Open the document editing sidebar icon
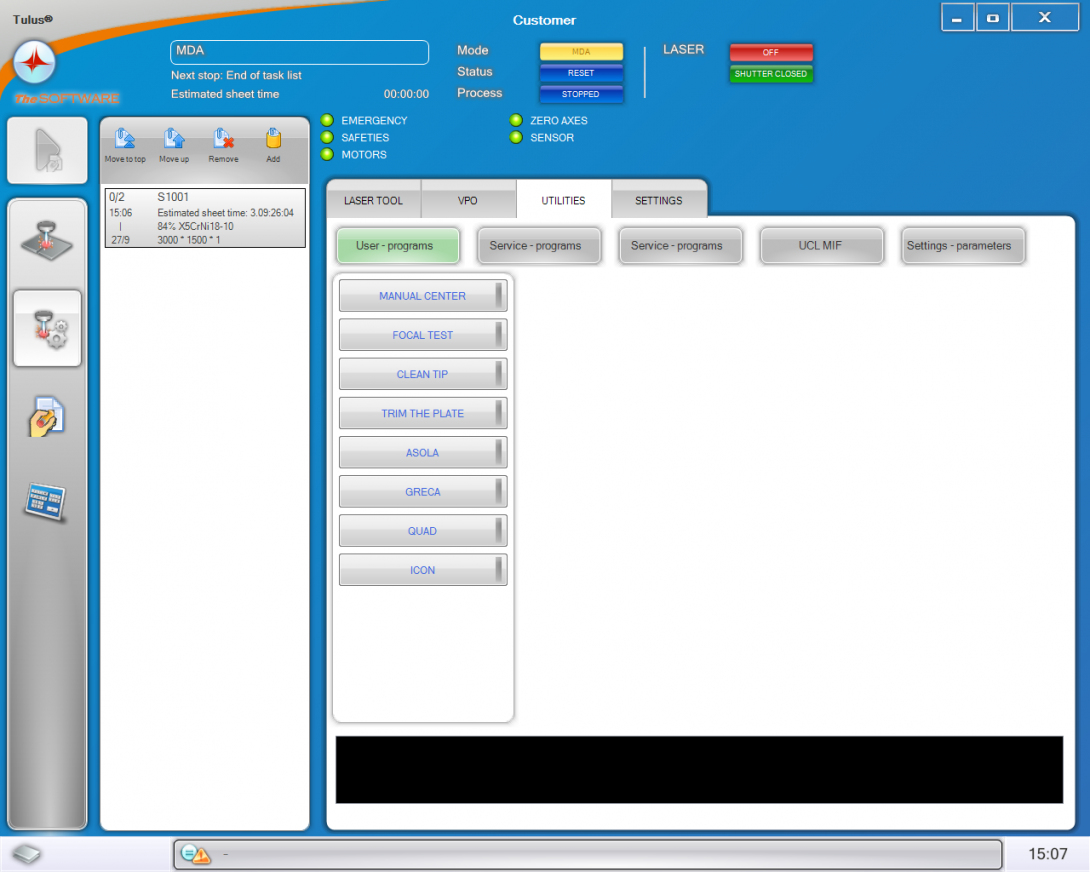 (46, 416)
